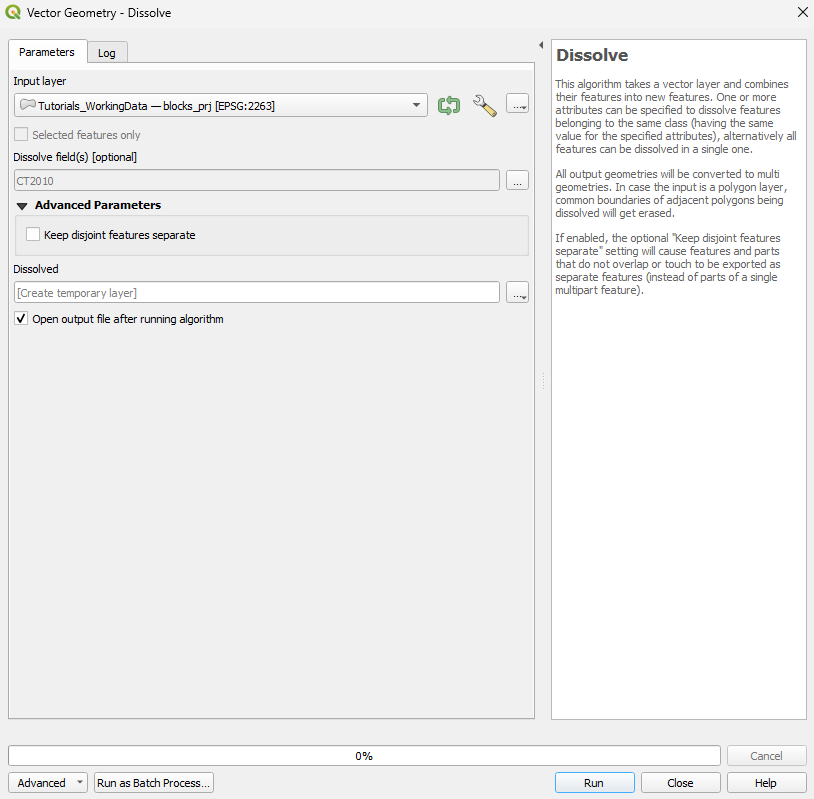
Task: Open Help for the Dissolve algorithm
Action: (766, 782)
